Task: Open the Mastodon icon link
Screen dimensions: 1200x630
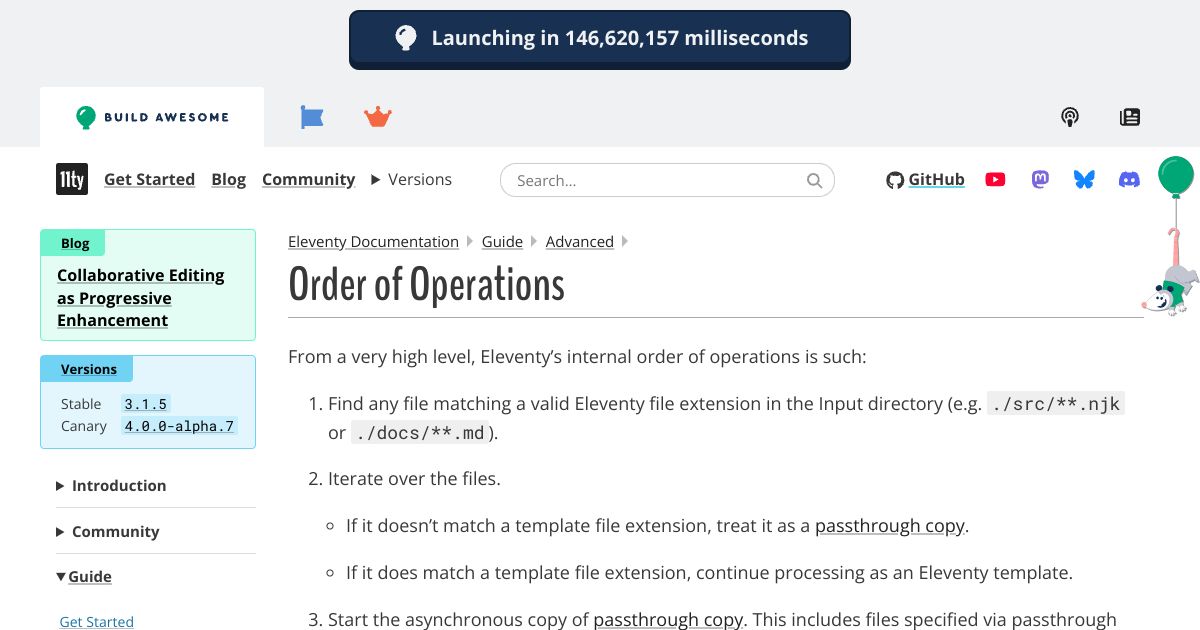Action: click(x=1040, y=179)
